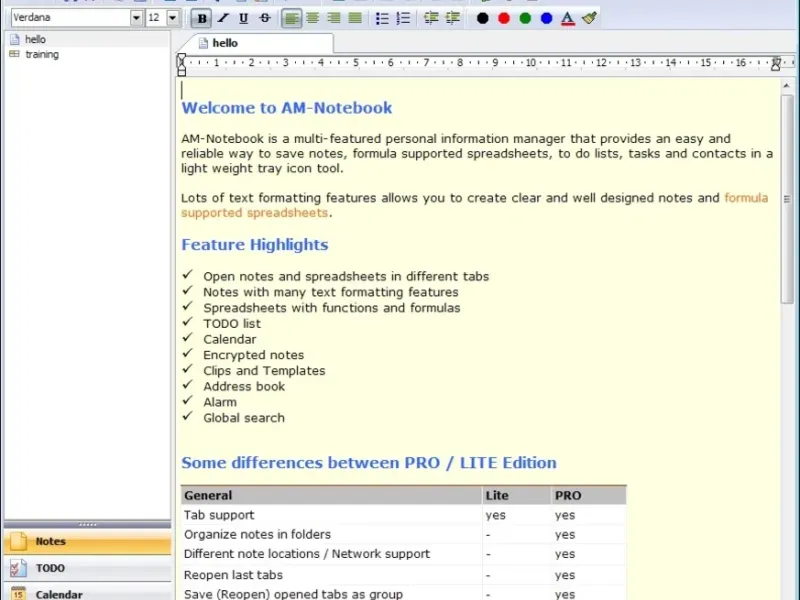Viewport: 800px width, 600px height.
Task: Pick the red color swatch
Action: click(x=504, y=18)
